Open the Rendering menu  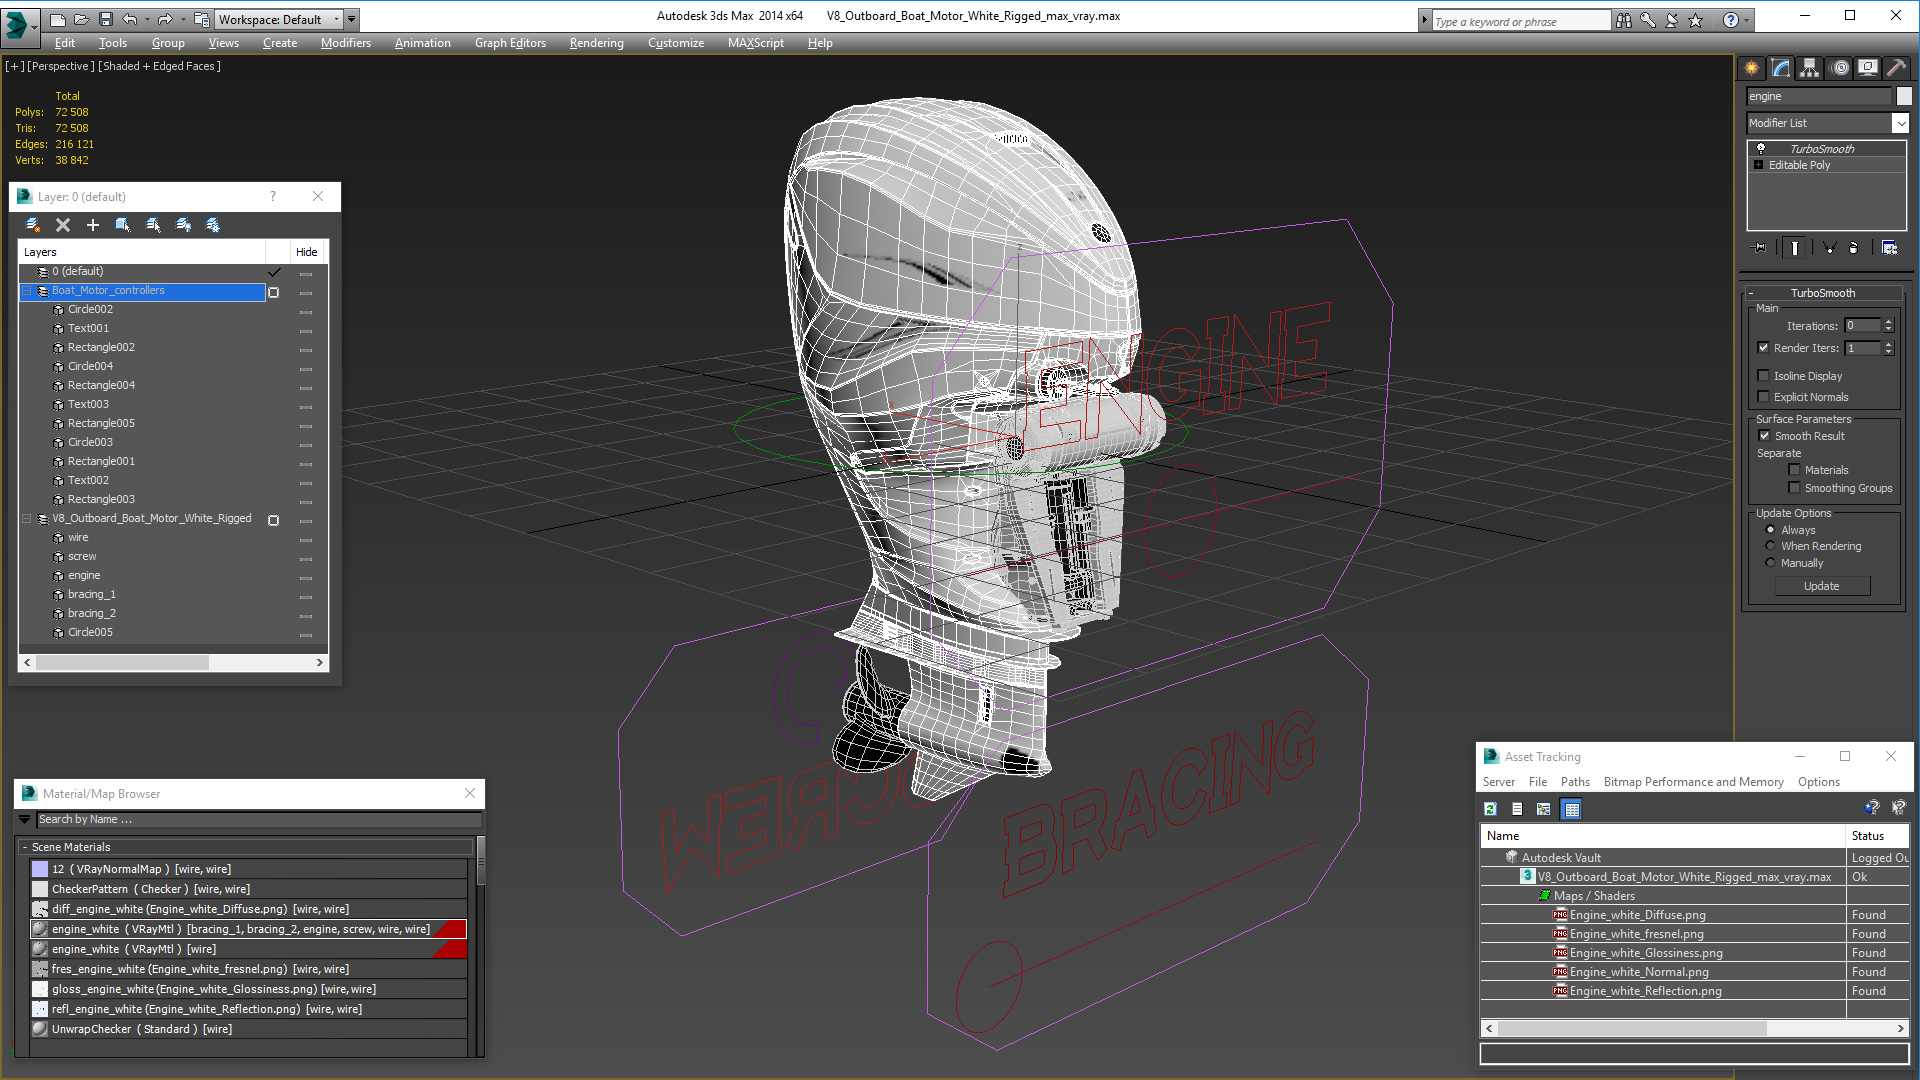(x=596, y=43)
